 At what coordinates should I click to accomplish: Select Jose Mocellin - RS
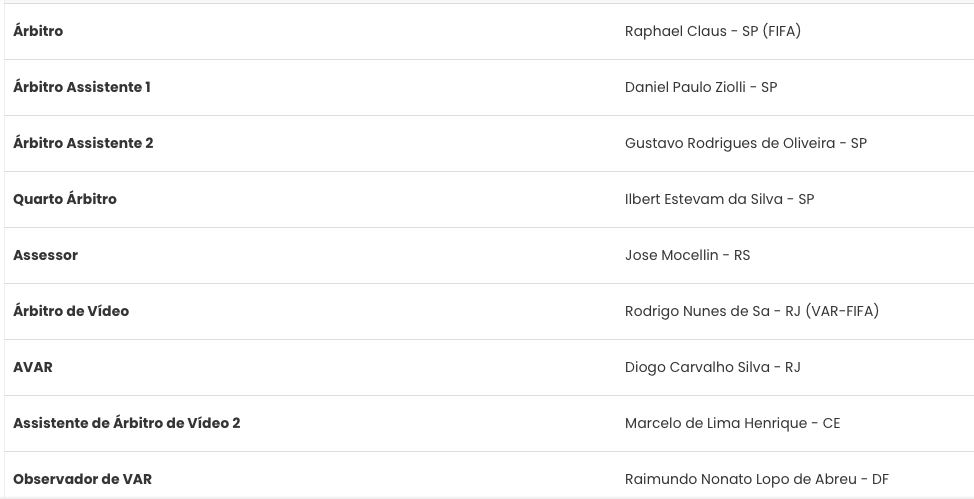click(x=687, y=255)
